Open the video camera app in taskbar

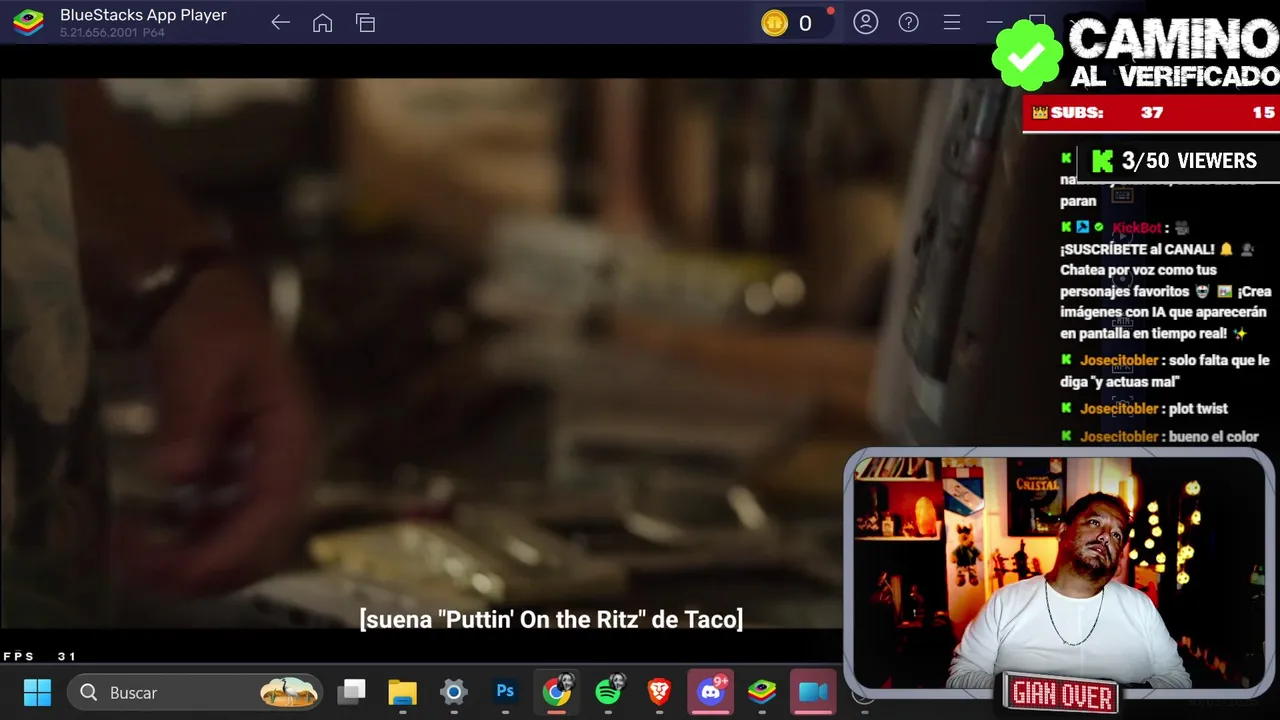pyautogui.click(x=813, y=692)
